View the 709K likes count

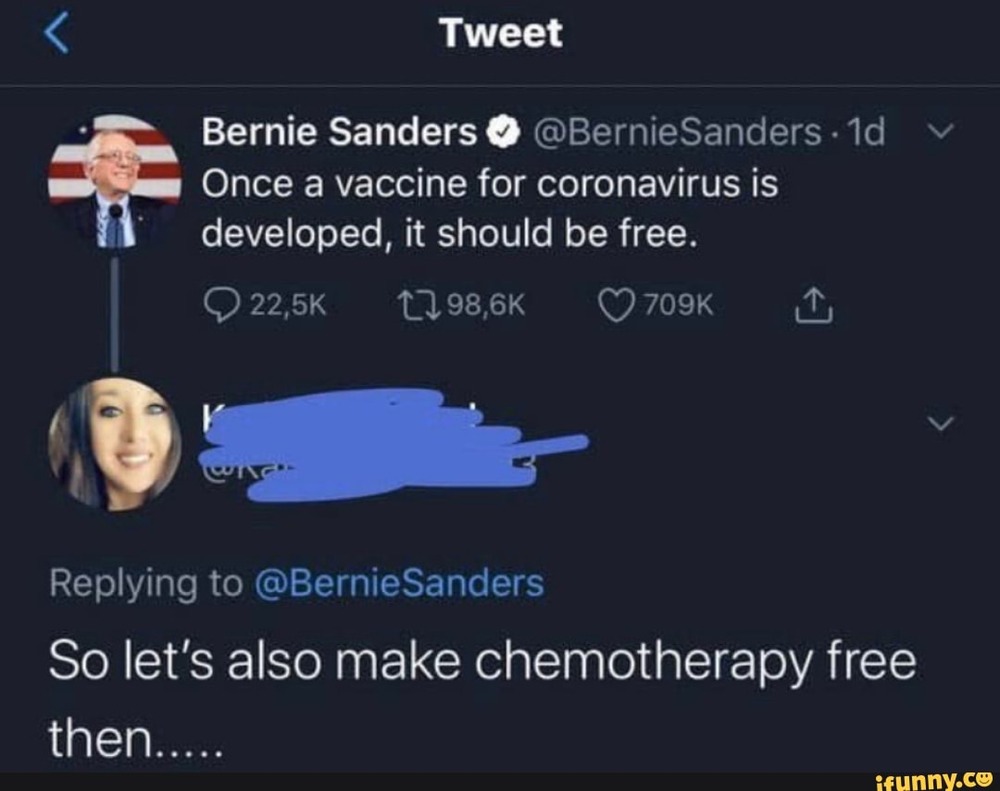coord(679,305)
